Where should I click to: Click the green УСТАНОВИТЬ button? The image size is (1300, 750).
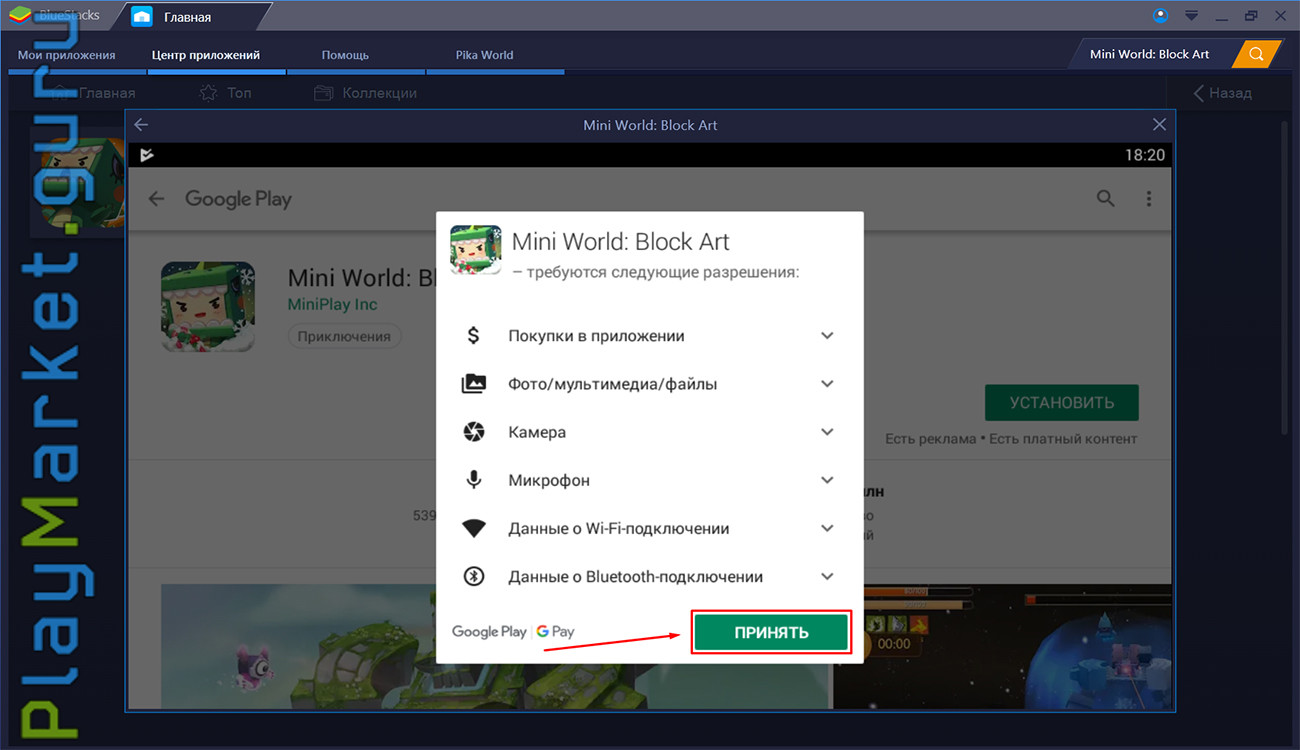click(1061, 403)
